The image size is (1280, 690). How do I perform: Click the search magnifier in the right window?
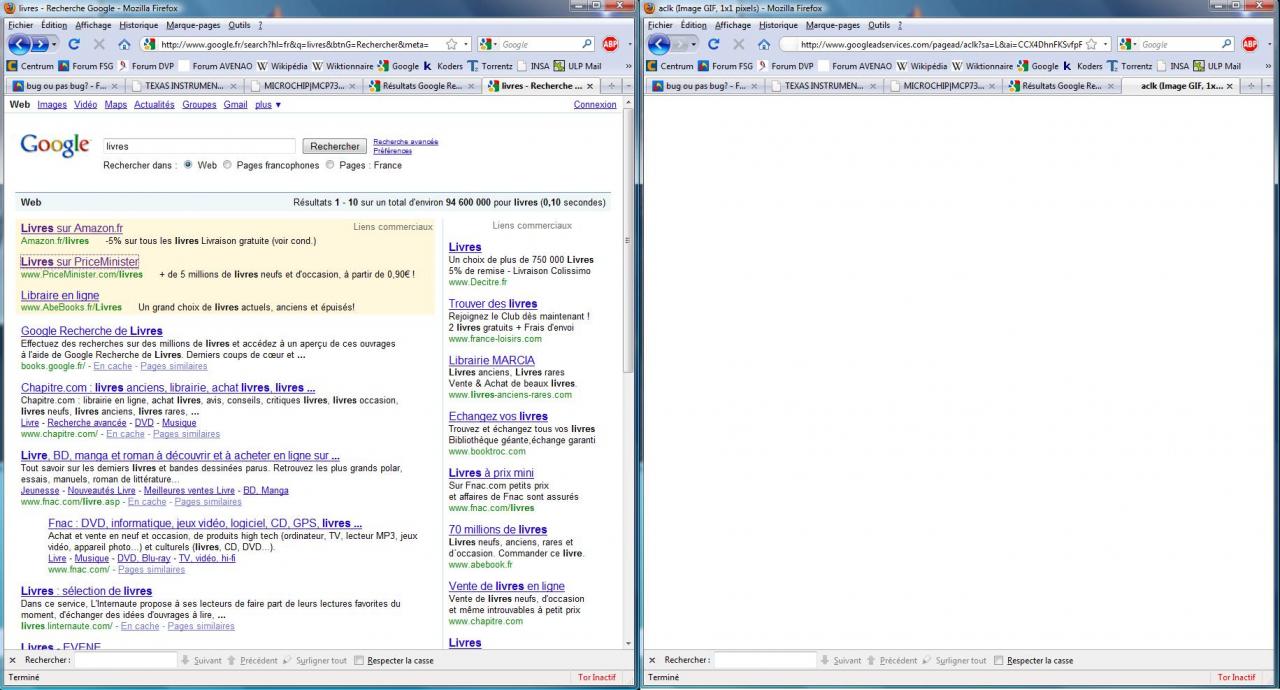click(x=1227, y=44)
